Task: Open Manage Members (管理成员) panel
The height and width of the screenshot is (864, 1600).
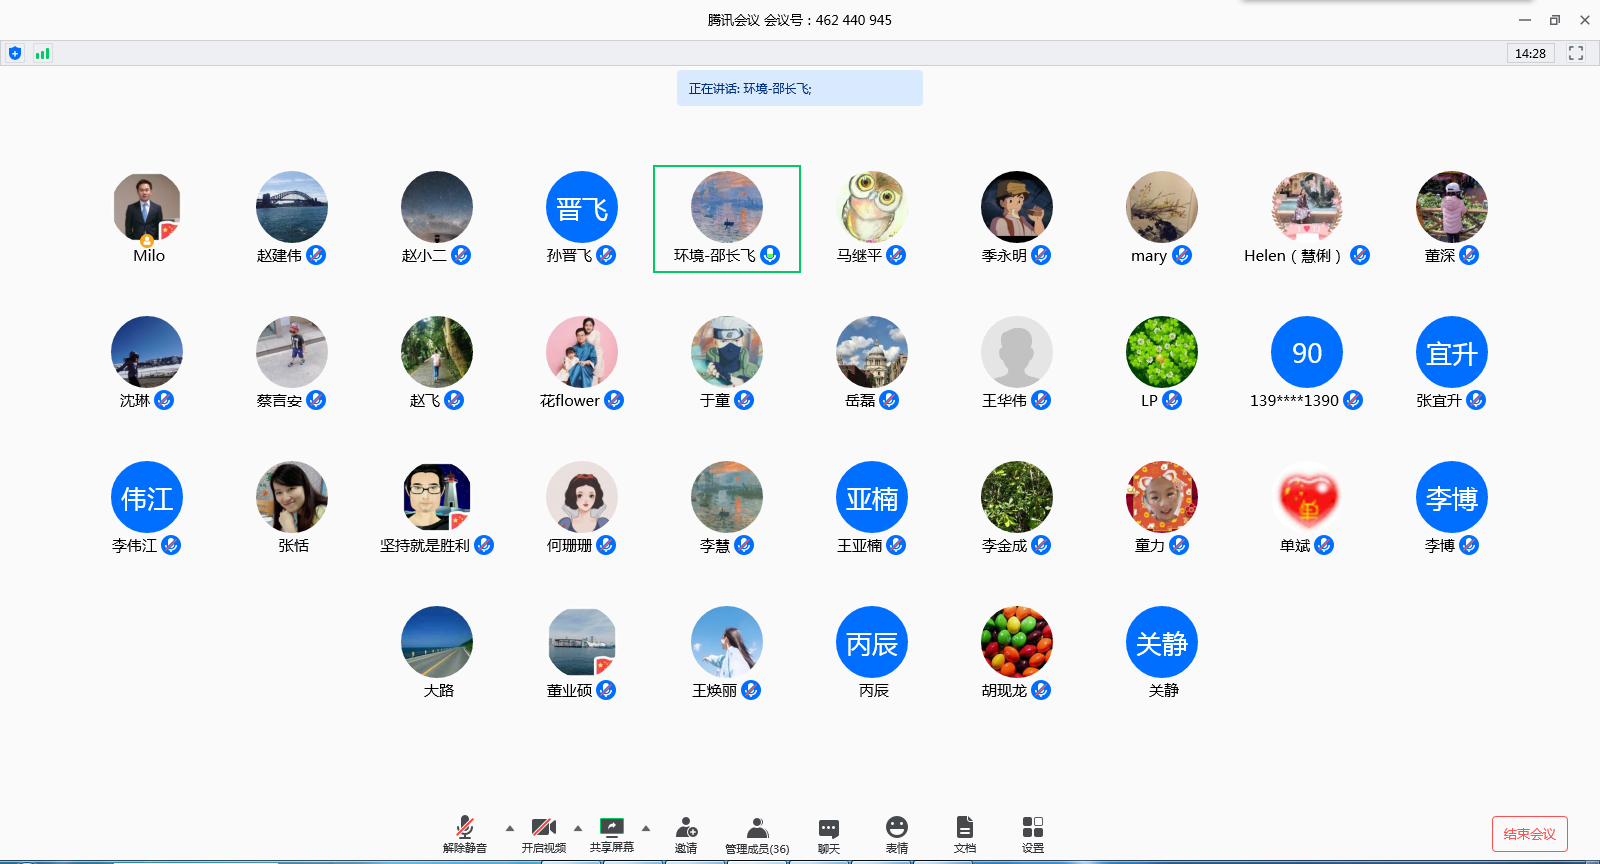Action: click(757, 835)
